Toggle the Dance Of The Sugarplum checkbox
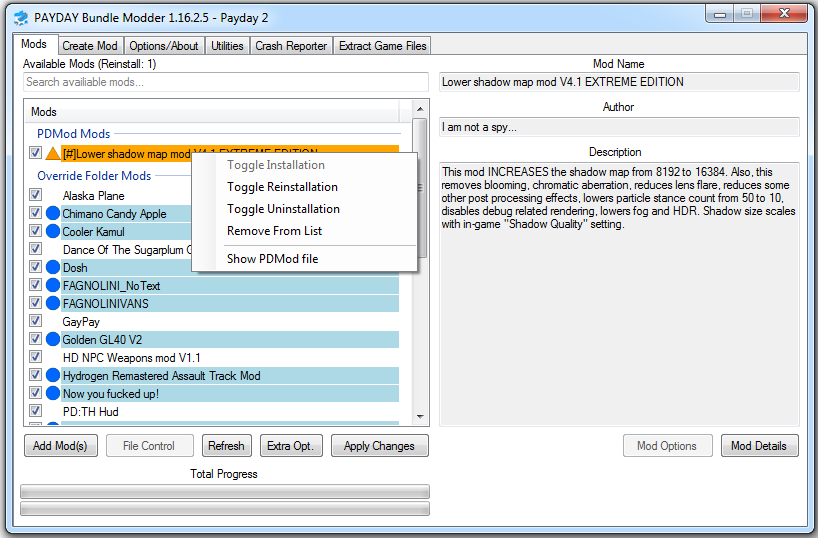818x538 pixels. coord(35,249)
